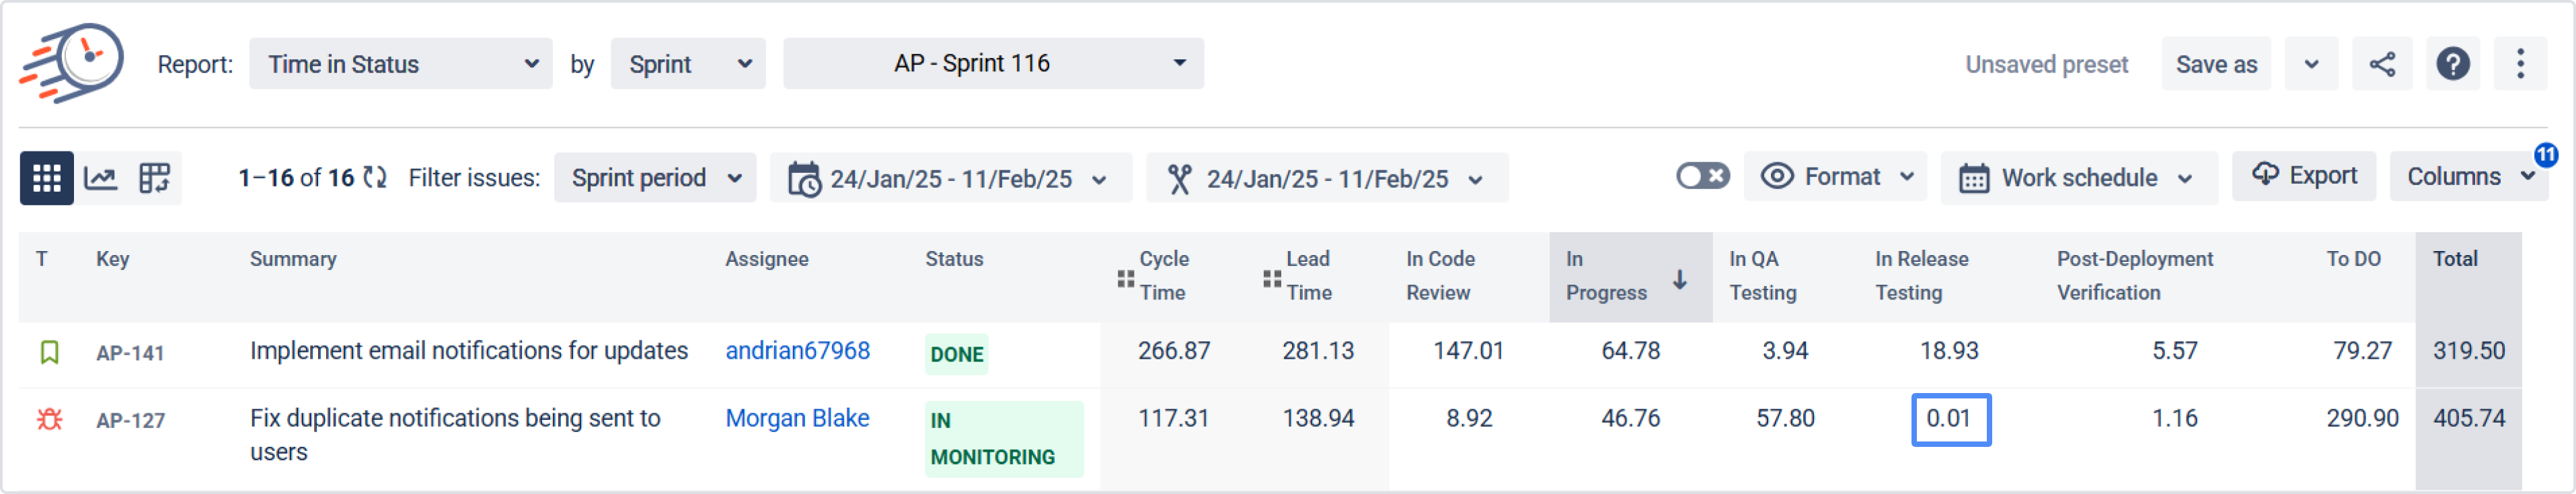
Task: Open the Columns selector
Action: coord(2466,177)
